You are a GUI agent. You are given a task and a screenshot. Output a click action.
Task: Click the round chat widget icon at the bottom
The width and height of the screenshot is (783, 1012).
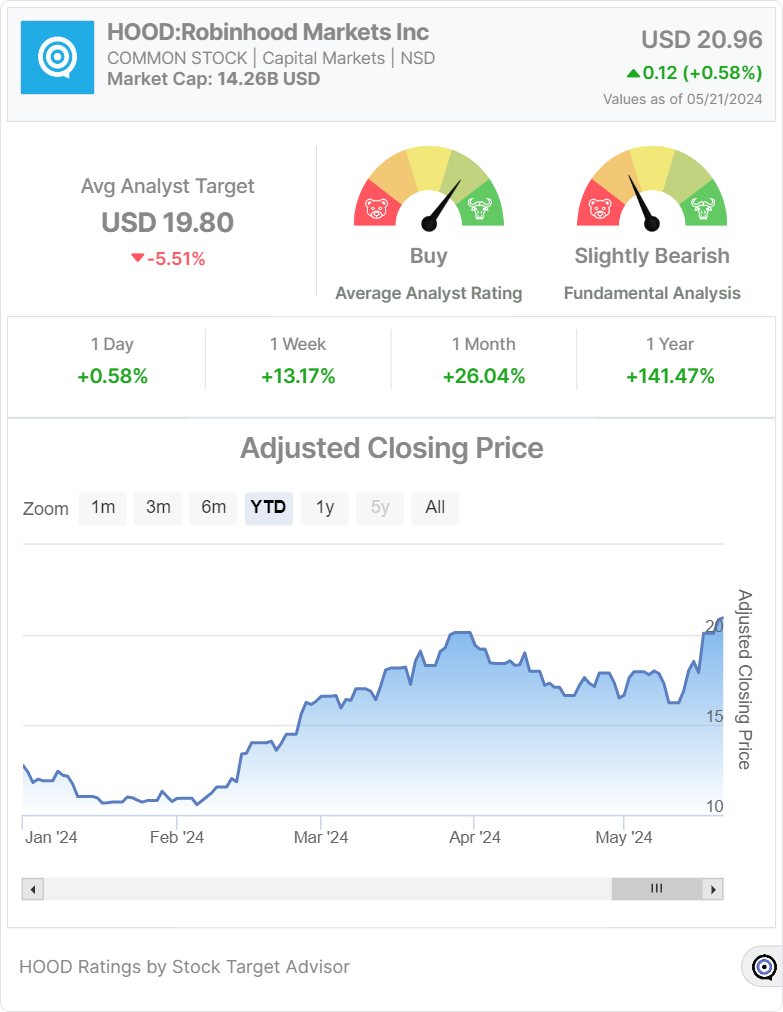[764, 967]
